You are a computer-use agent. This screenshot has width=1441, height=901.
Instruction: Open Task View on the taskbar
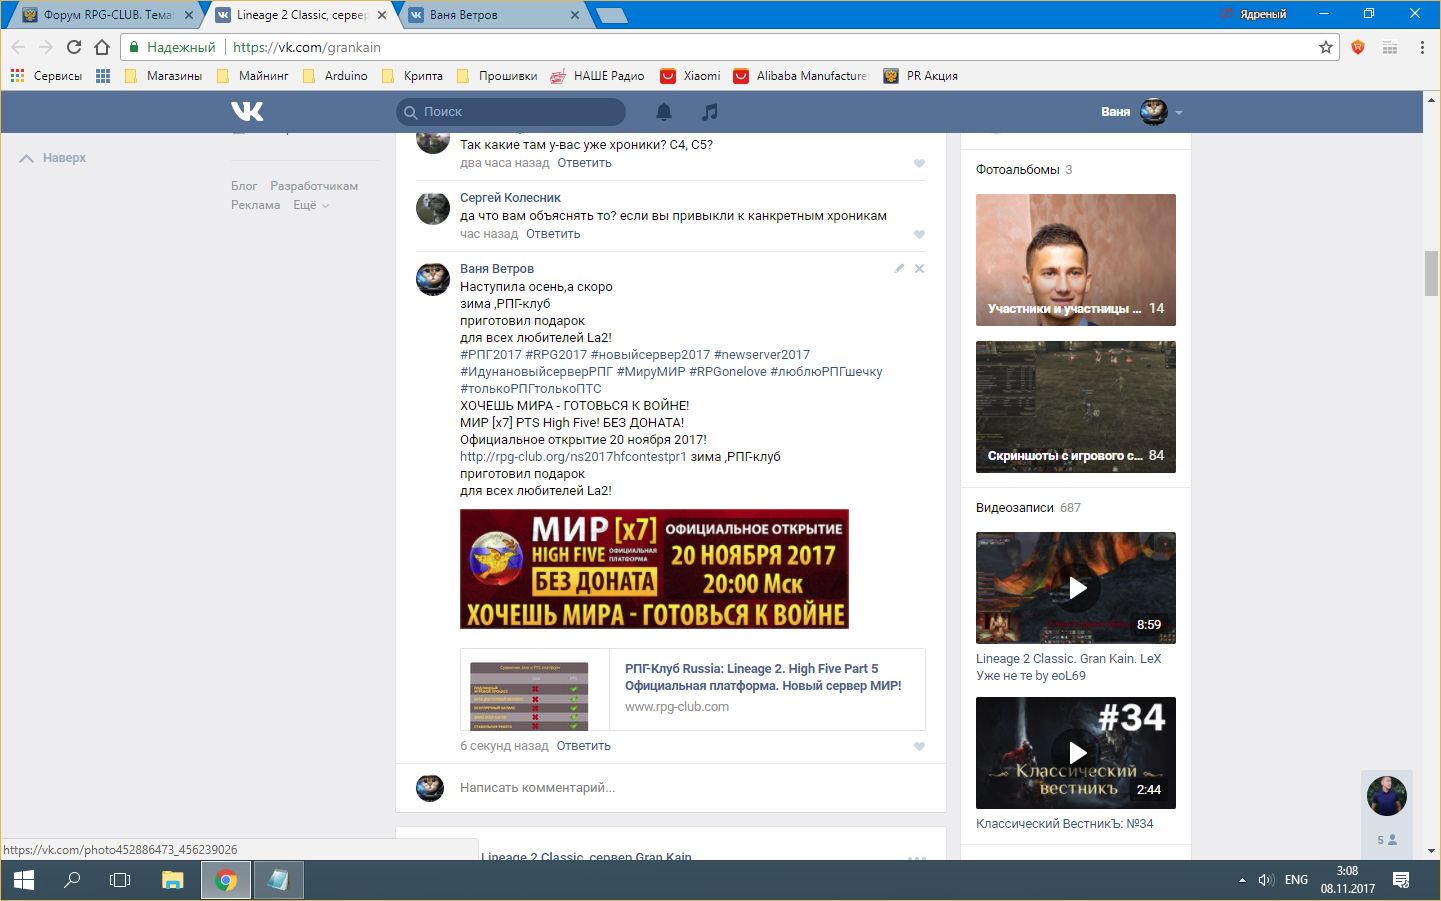[x=120, y=880]
